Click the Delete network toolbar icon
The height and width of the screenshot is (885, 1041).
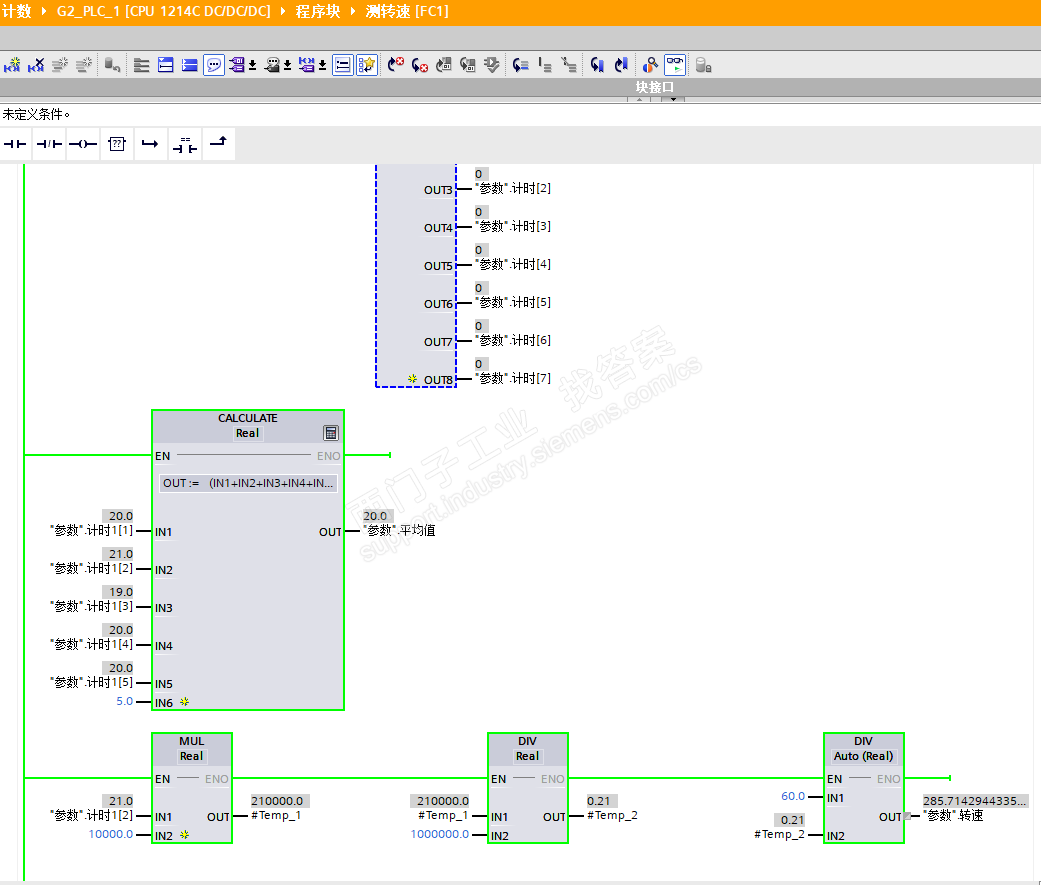point(36,65)
